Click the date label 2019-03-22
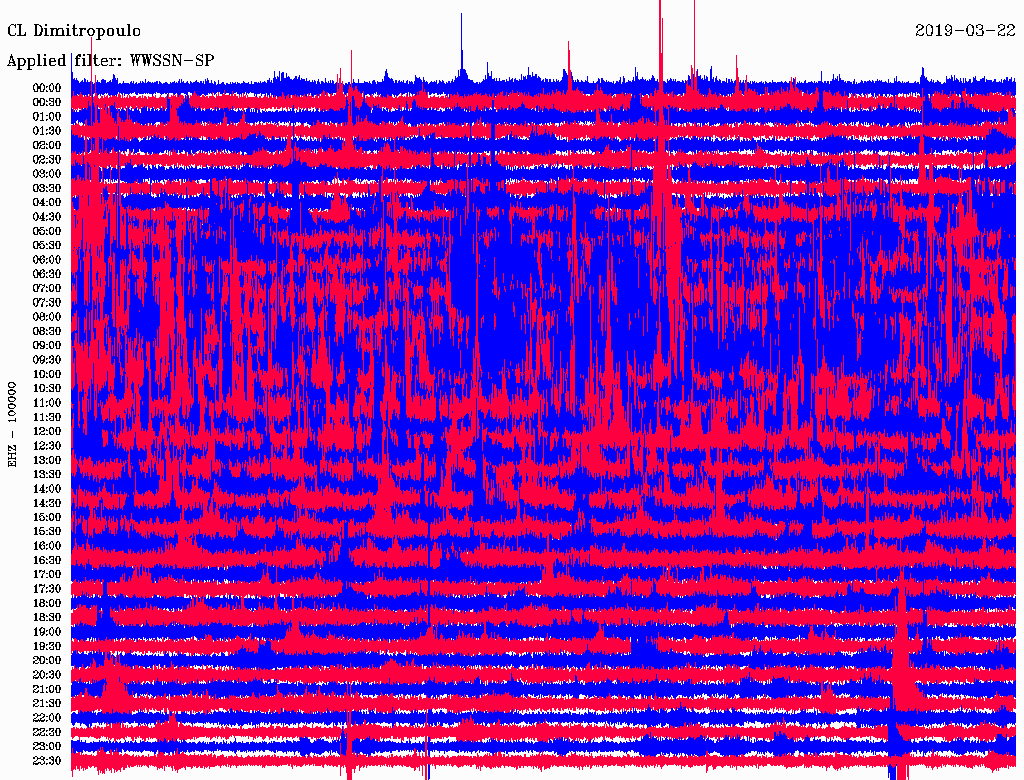1024x780 pixels. [965, 30]
